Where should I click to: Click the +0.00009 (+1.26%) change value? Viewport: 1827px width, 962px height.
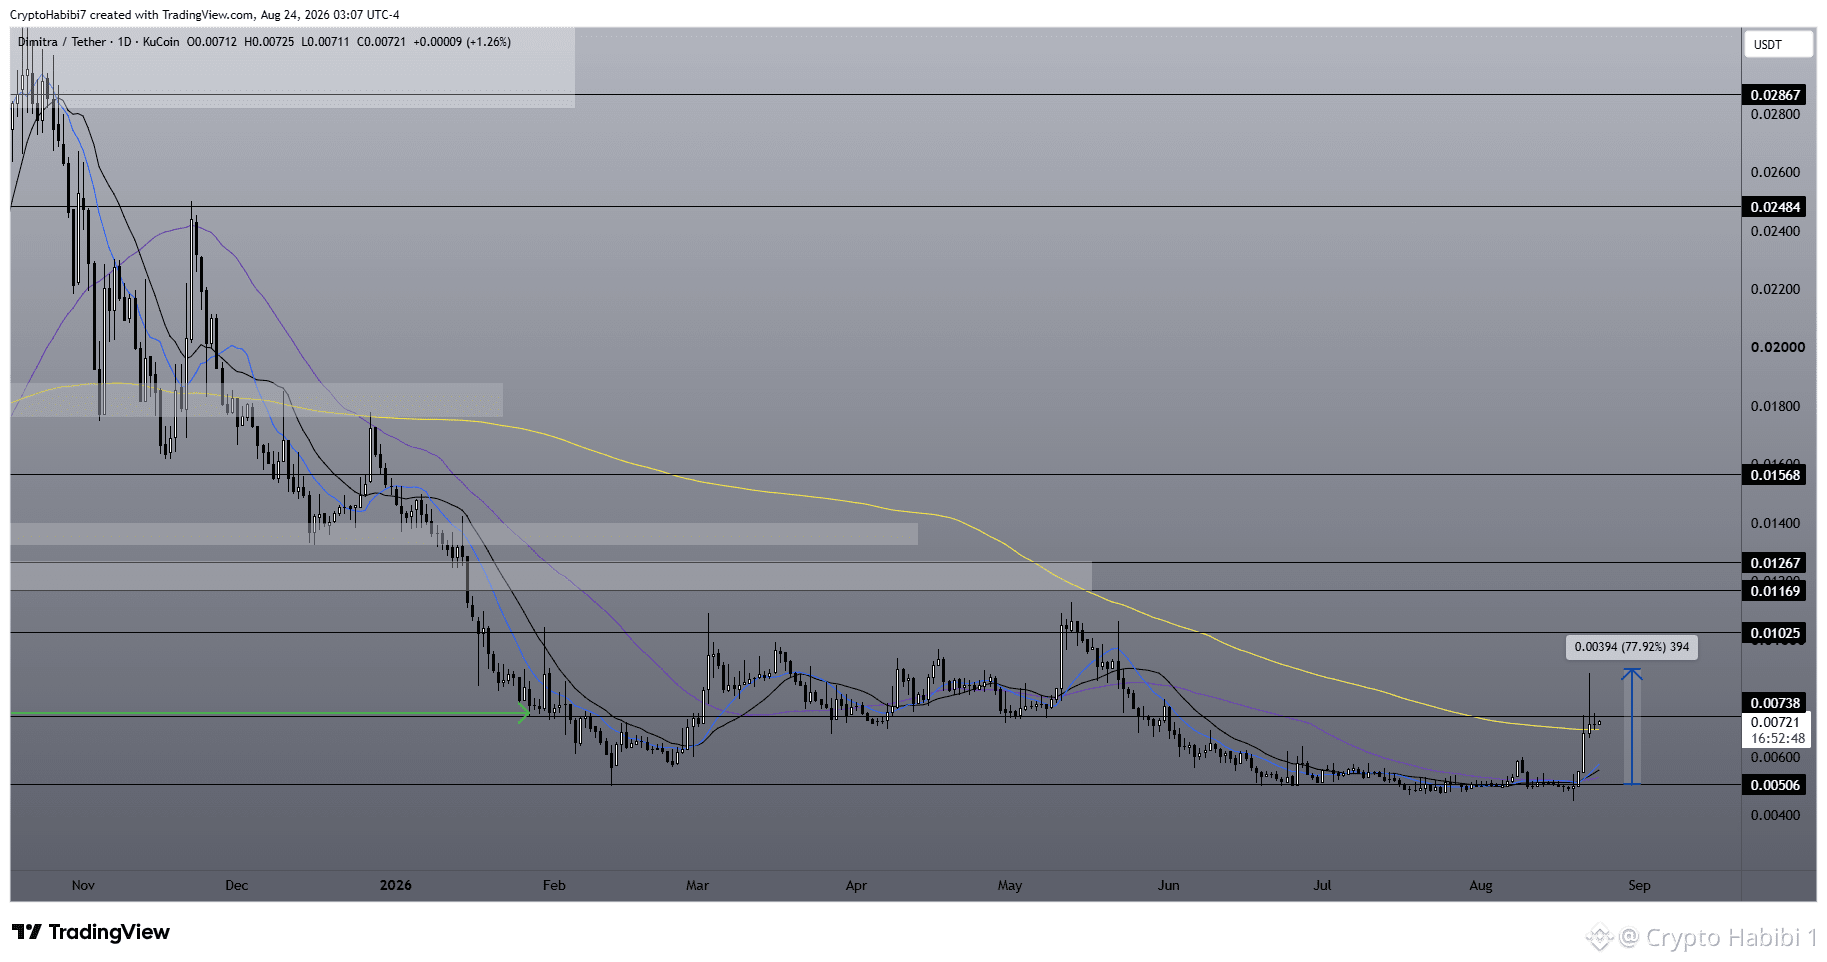click(462, 42)
